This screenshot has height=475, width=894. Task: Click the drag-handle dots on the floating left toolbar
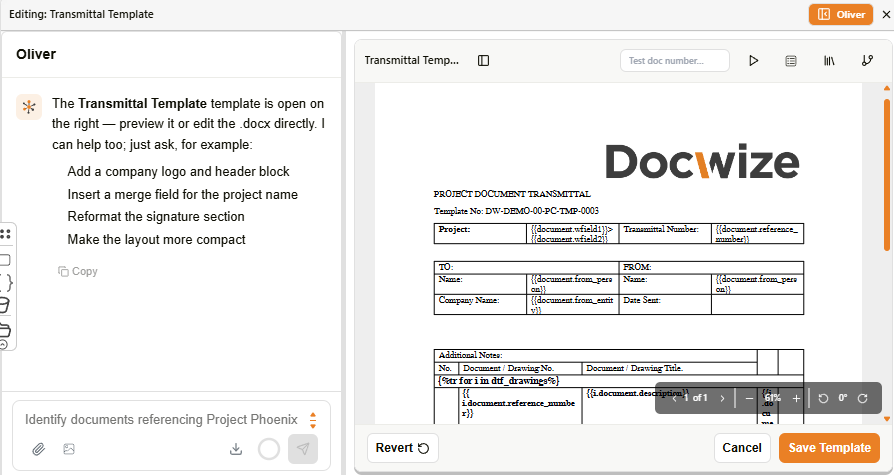(6, 234)
